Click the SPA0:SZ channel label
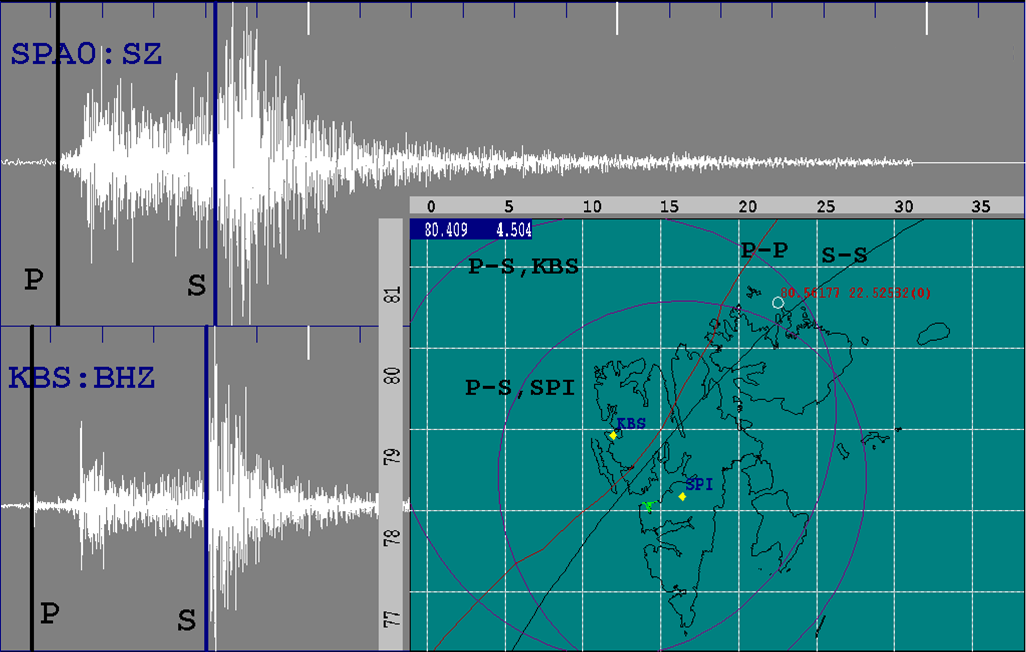This screenshot has height=652, width=1026. coord(86,54)
